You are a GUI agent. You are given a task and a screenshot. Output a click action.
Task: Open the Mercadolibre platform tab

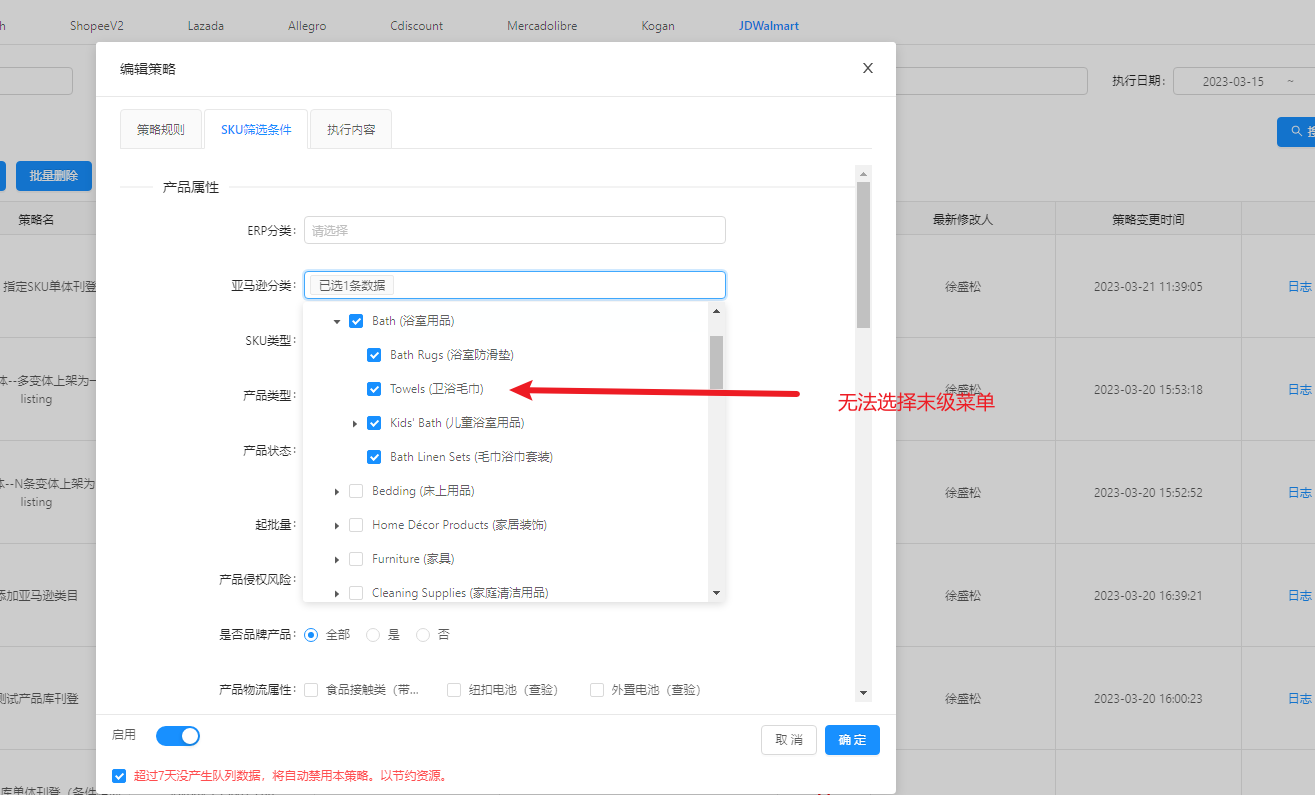tap(541, 26)
